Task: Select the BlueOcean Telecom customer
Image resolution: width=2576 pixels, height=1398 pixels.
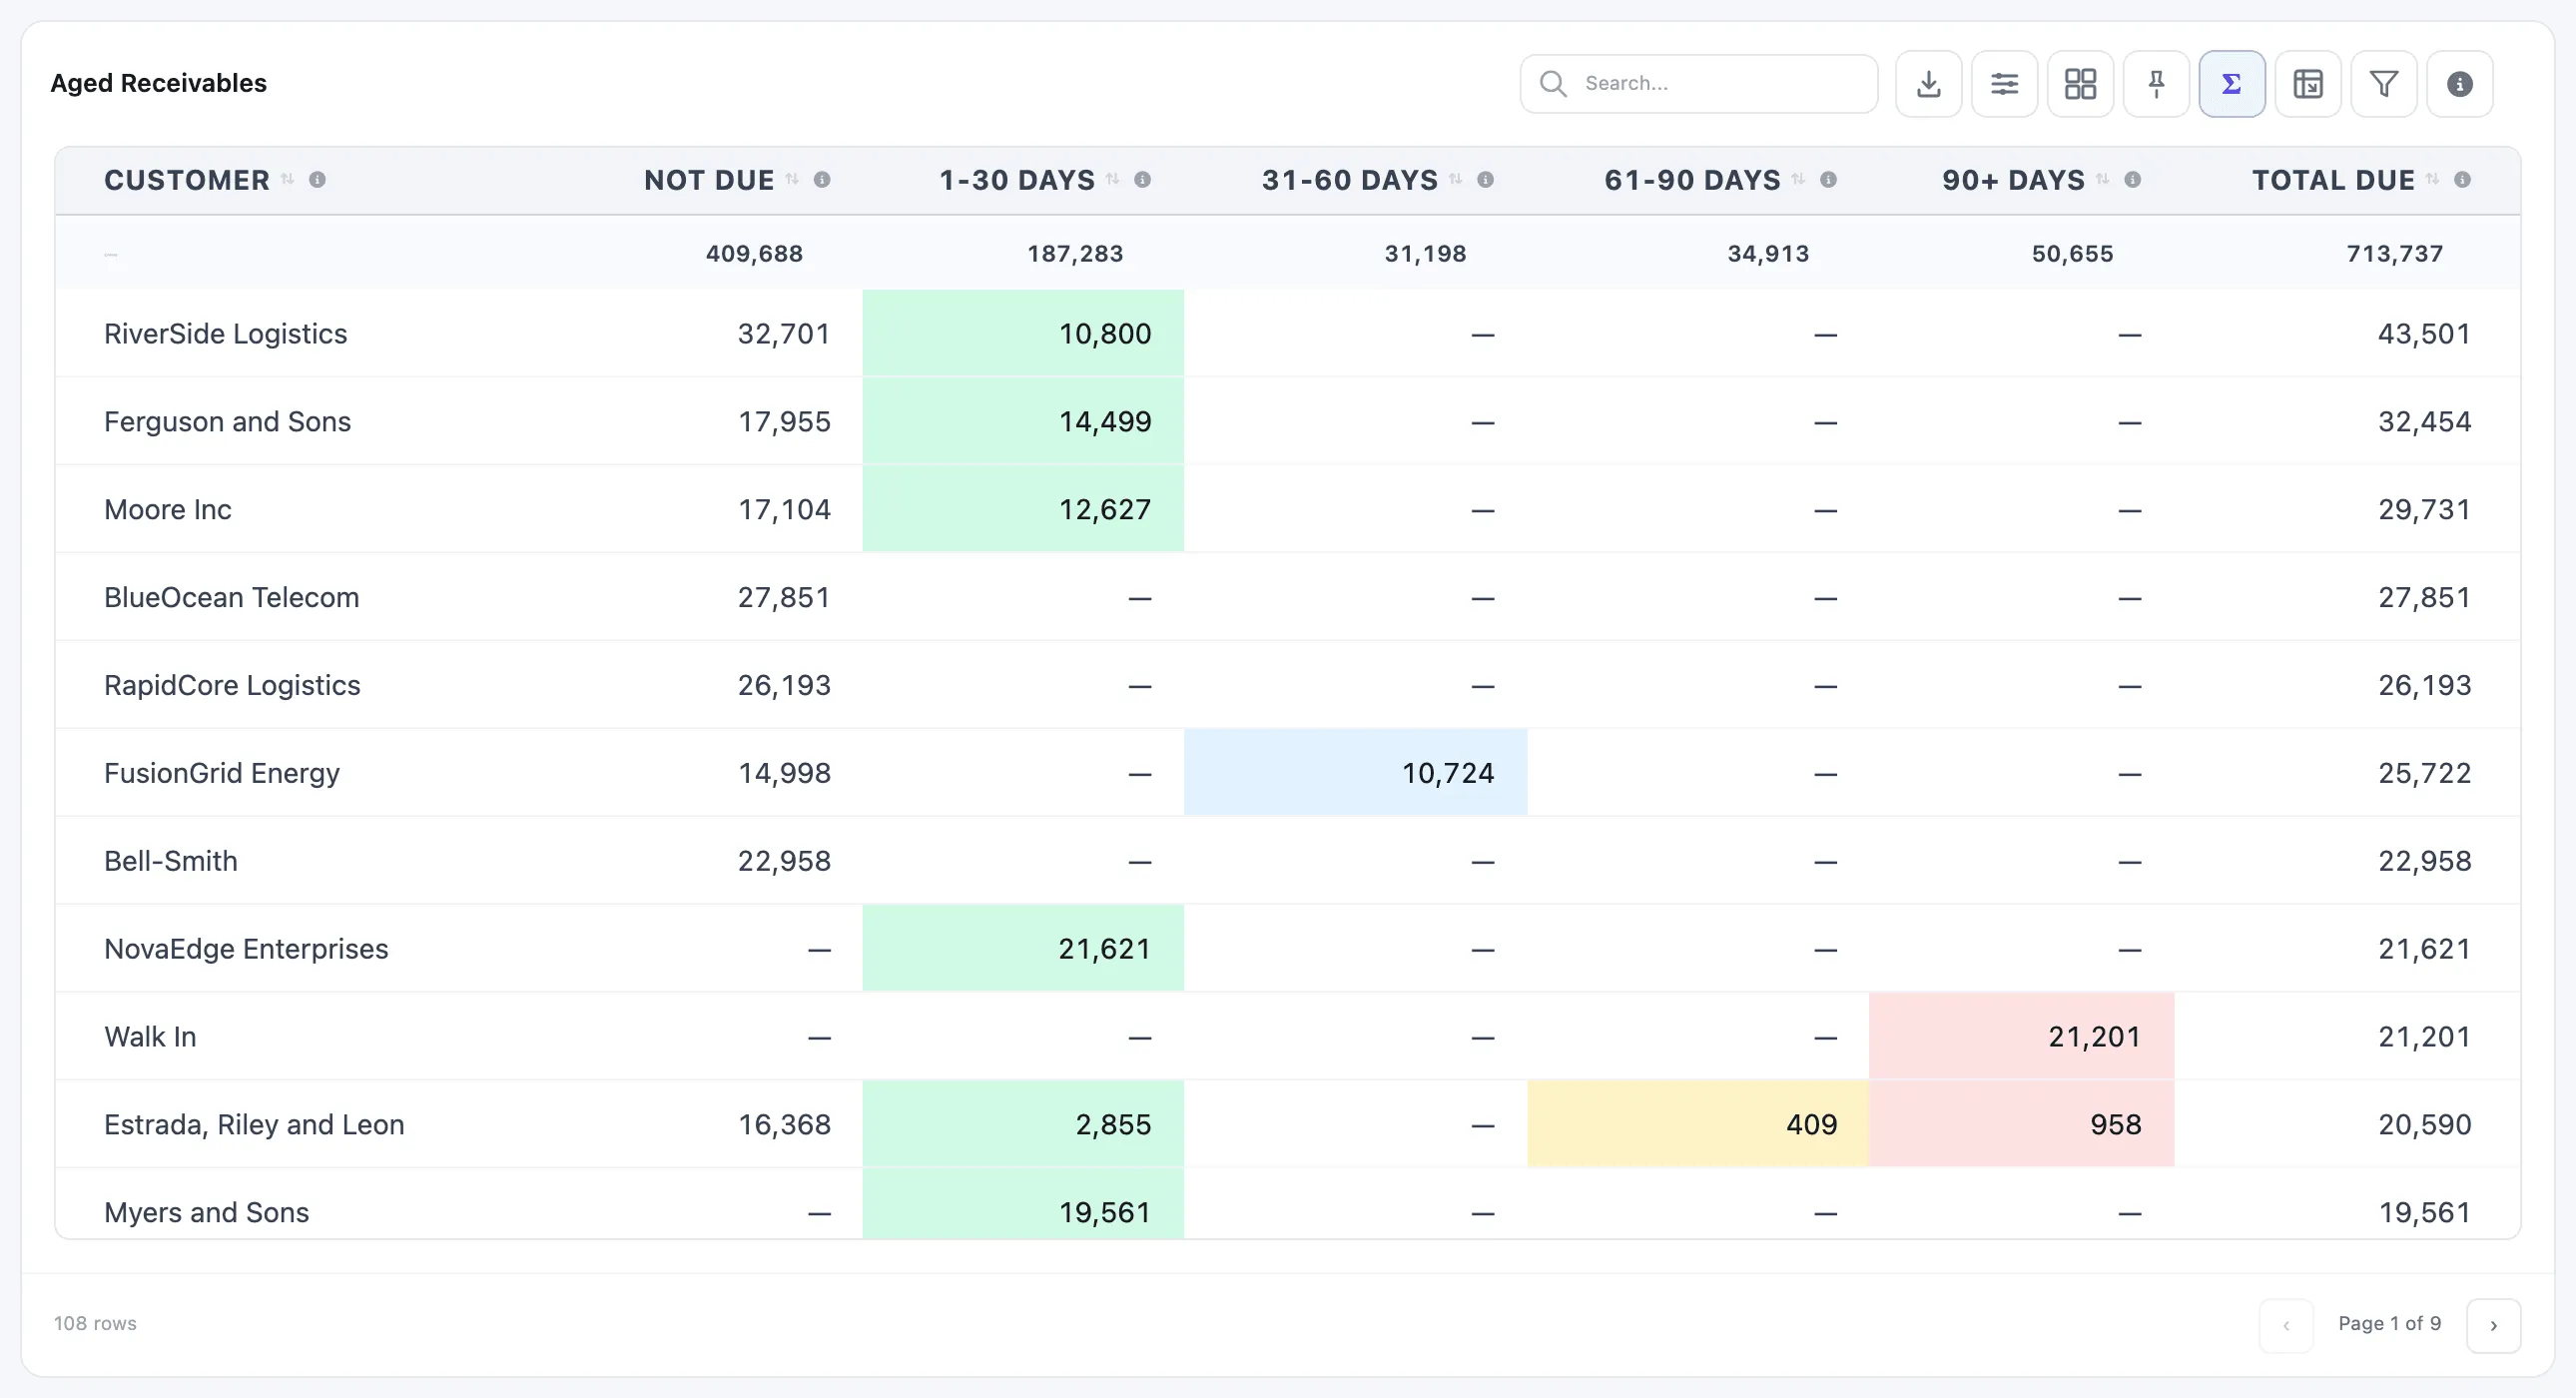Action: click(x=232, y=598)
